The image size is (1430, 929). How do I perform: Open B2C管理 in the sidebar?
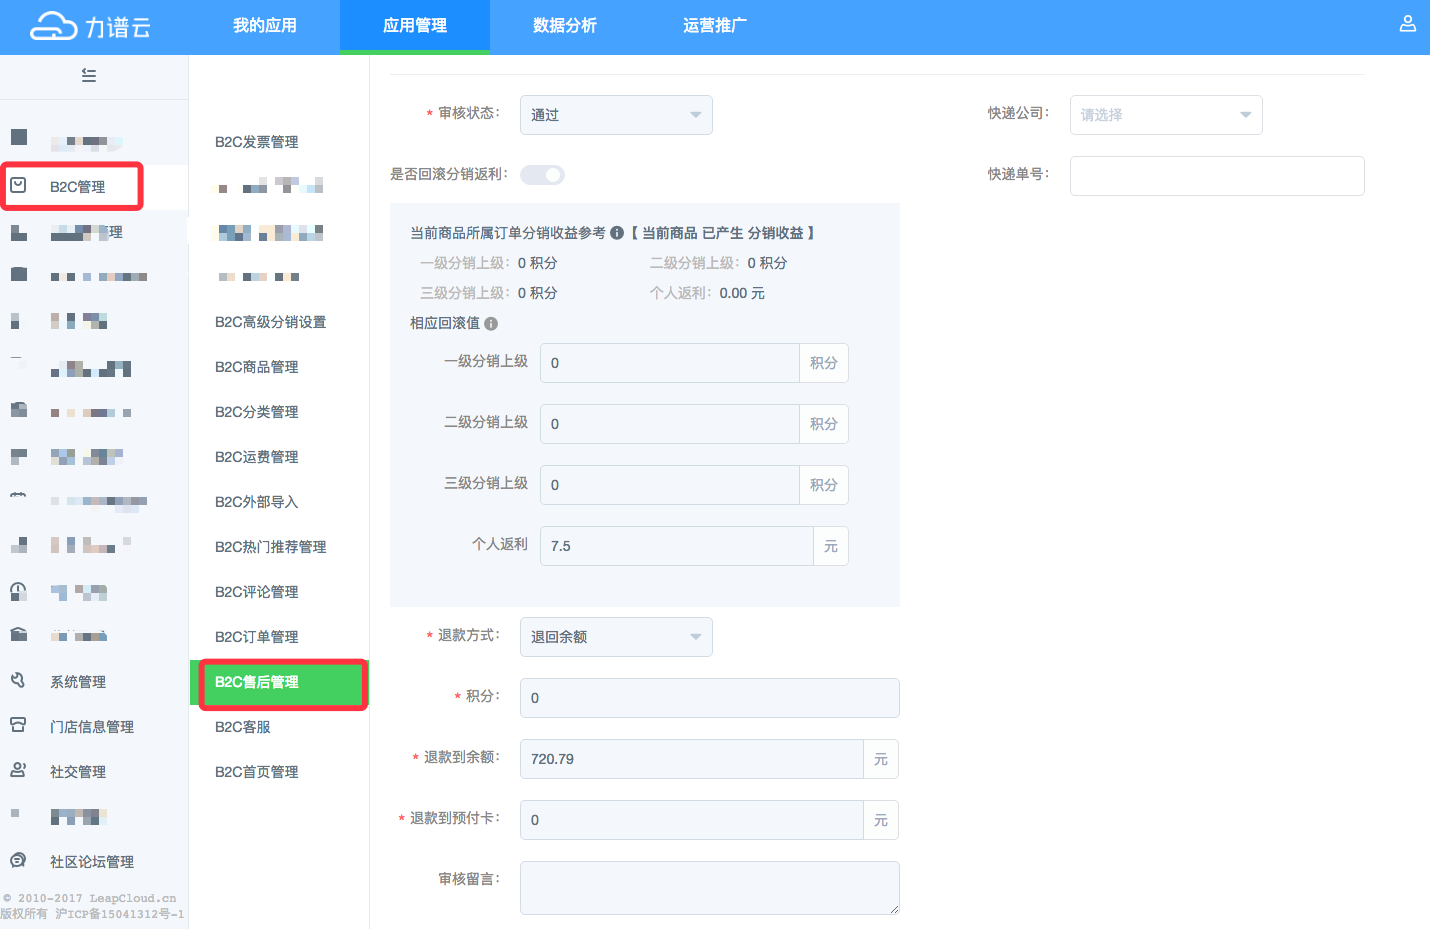78,187
